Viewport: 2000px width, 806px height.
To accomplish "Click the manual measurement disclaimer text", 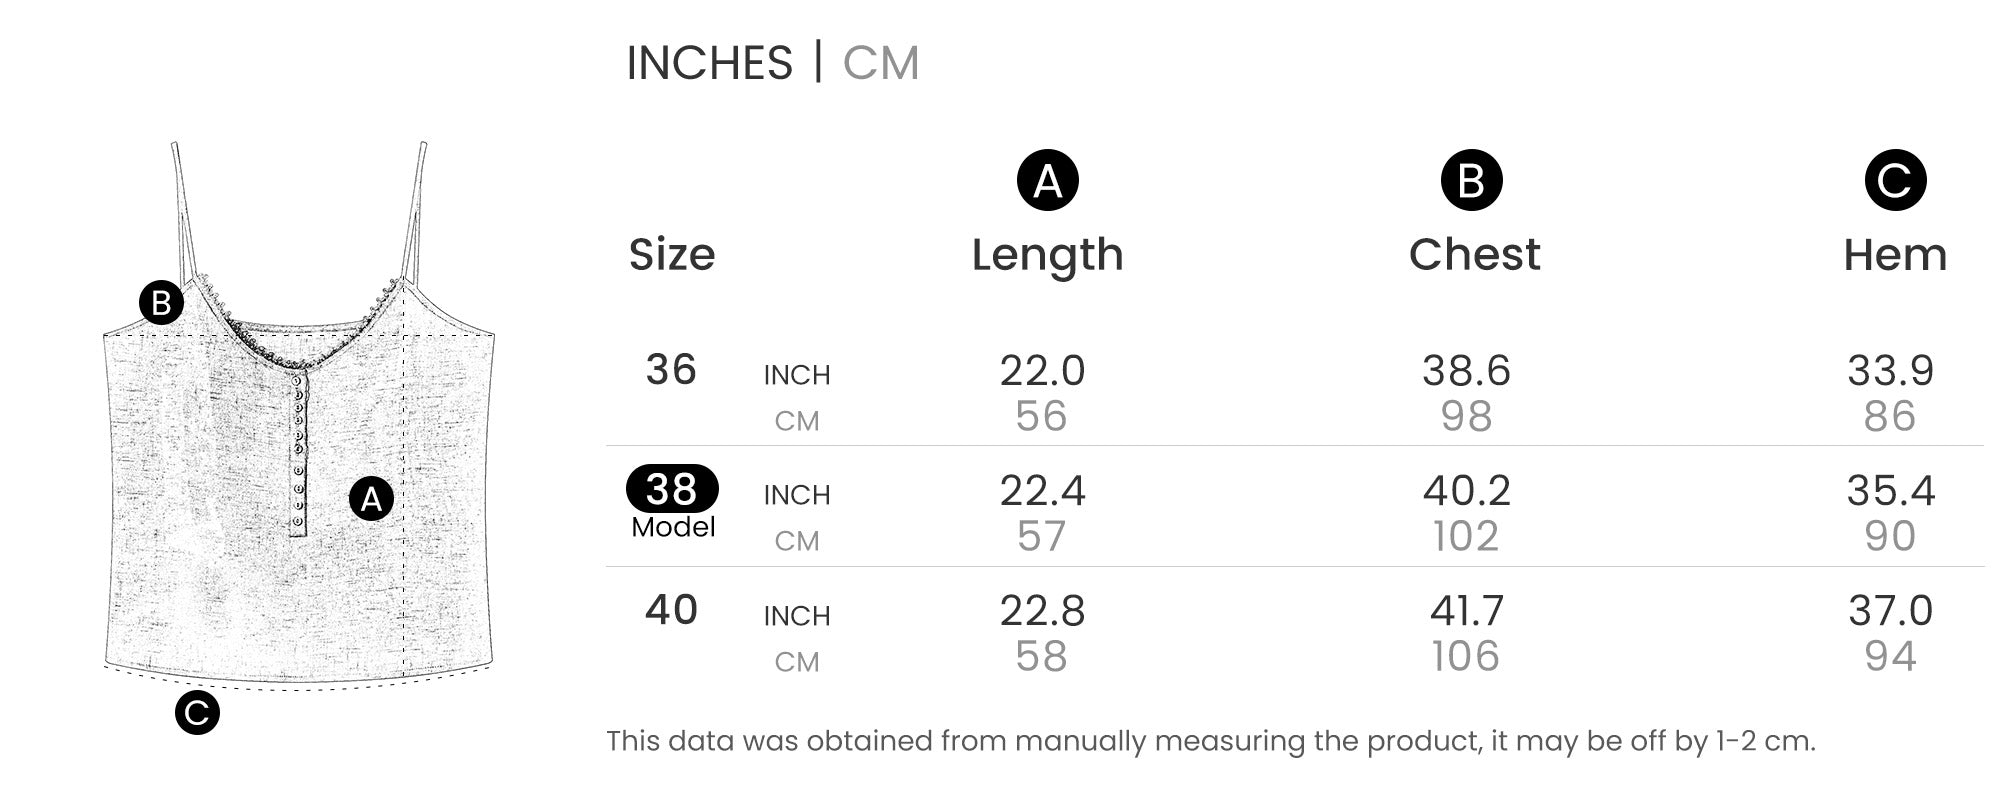I will tap(1210, 741).
